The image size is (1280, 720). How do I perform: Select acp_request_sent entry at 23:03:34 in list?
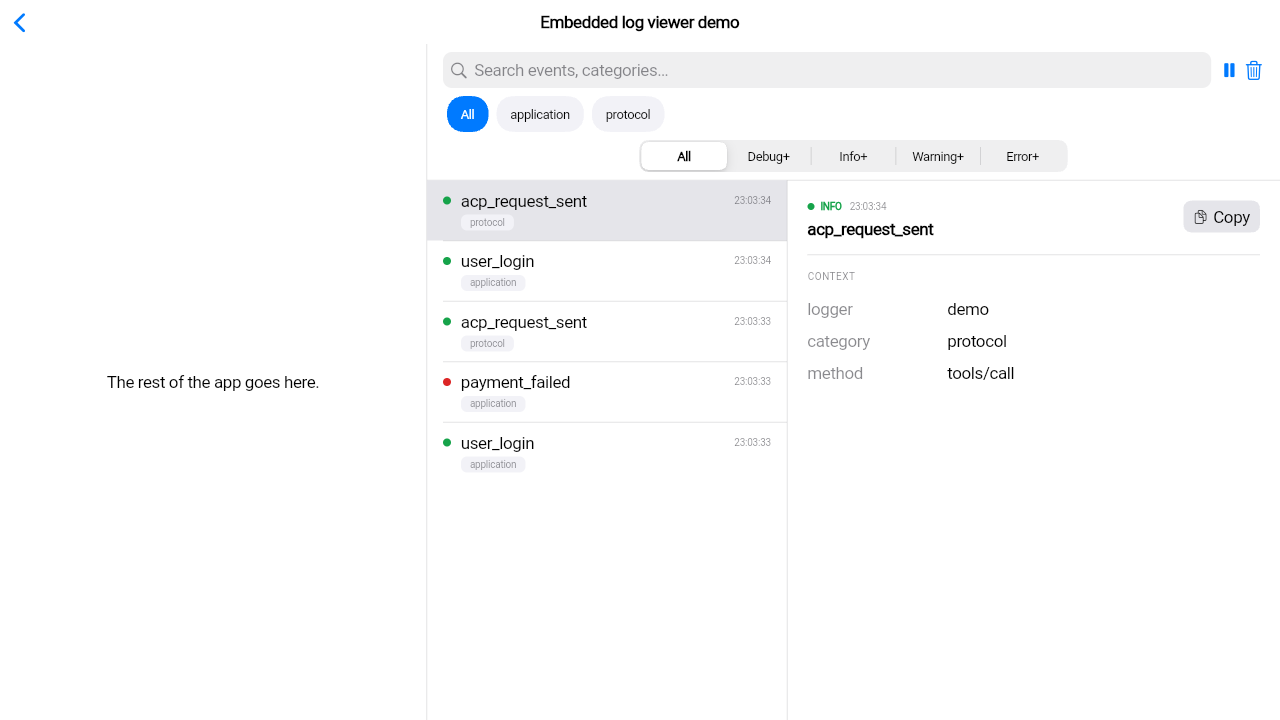pyautogui.click(x=607, y=211)
